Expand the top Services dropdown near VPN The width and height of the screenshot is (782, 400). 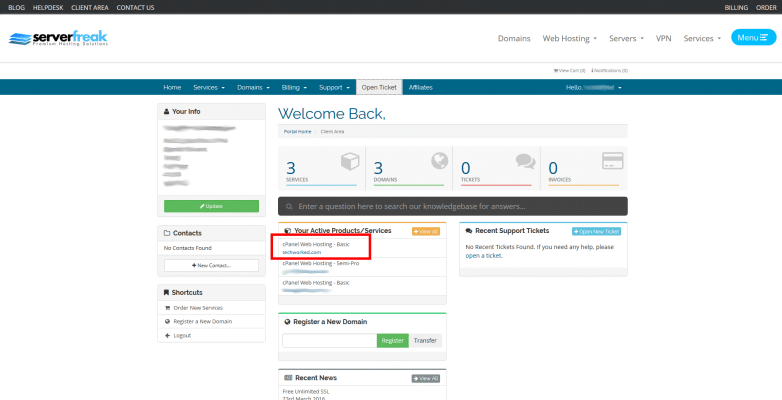pyautogui.click(x=702, y=38)
